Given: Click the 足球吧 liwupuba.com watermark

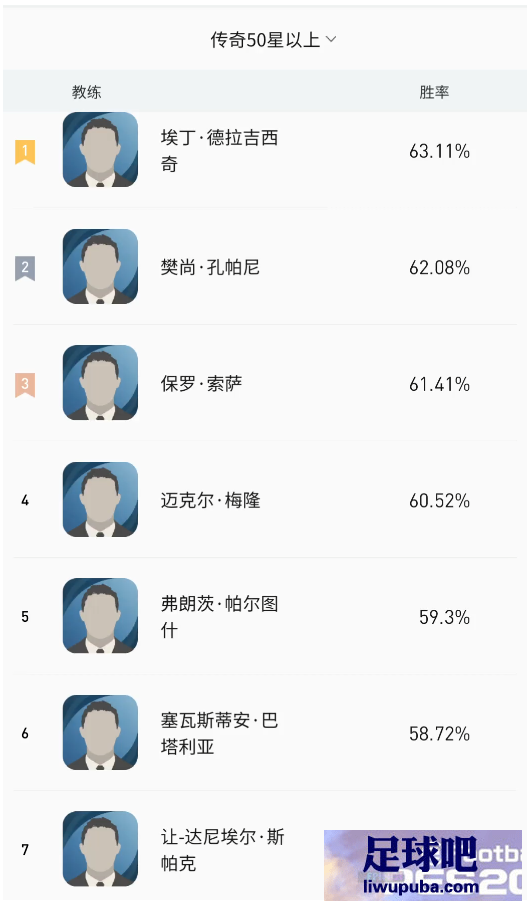Looking at the screenshot, I should click(x=424, y=865).
